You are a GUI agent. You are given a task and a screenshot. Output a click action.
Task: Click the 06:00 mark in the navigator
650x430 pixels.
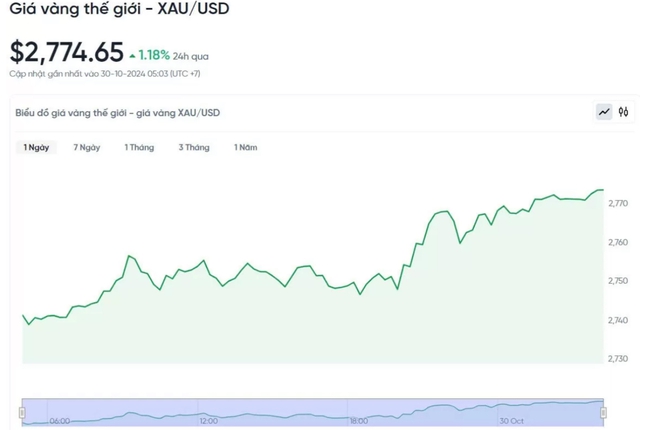[59, 421]
